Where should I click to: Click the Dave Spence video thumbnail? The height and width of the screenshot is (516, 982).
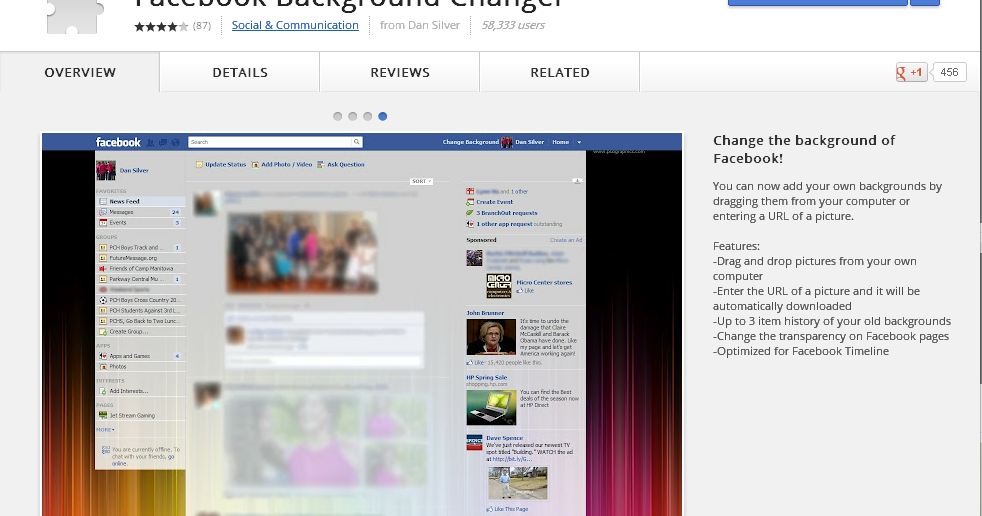(x=517, y=483)
